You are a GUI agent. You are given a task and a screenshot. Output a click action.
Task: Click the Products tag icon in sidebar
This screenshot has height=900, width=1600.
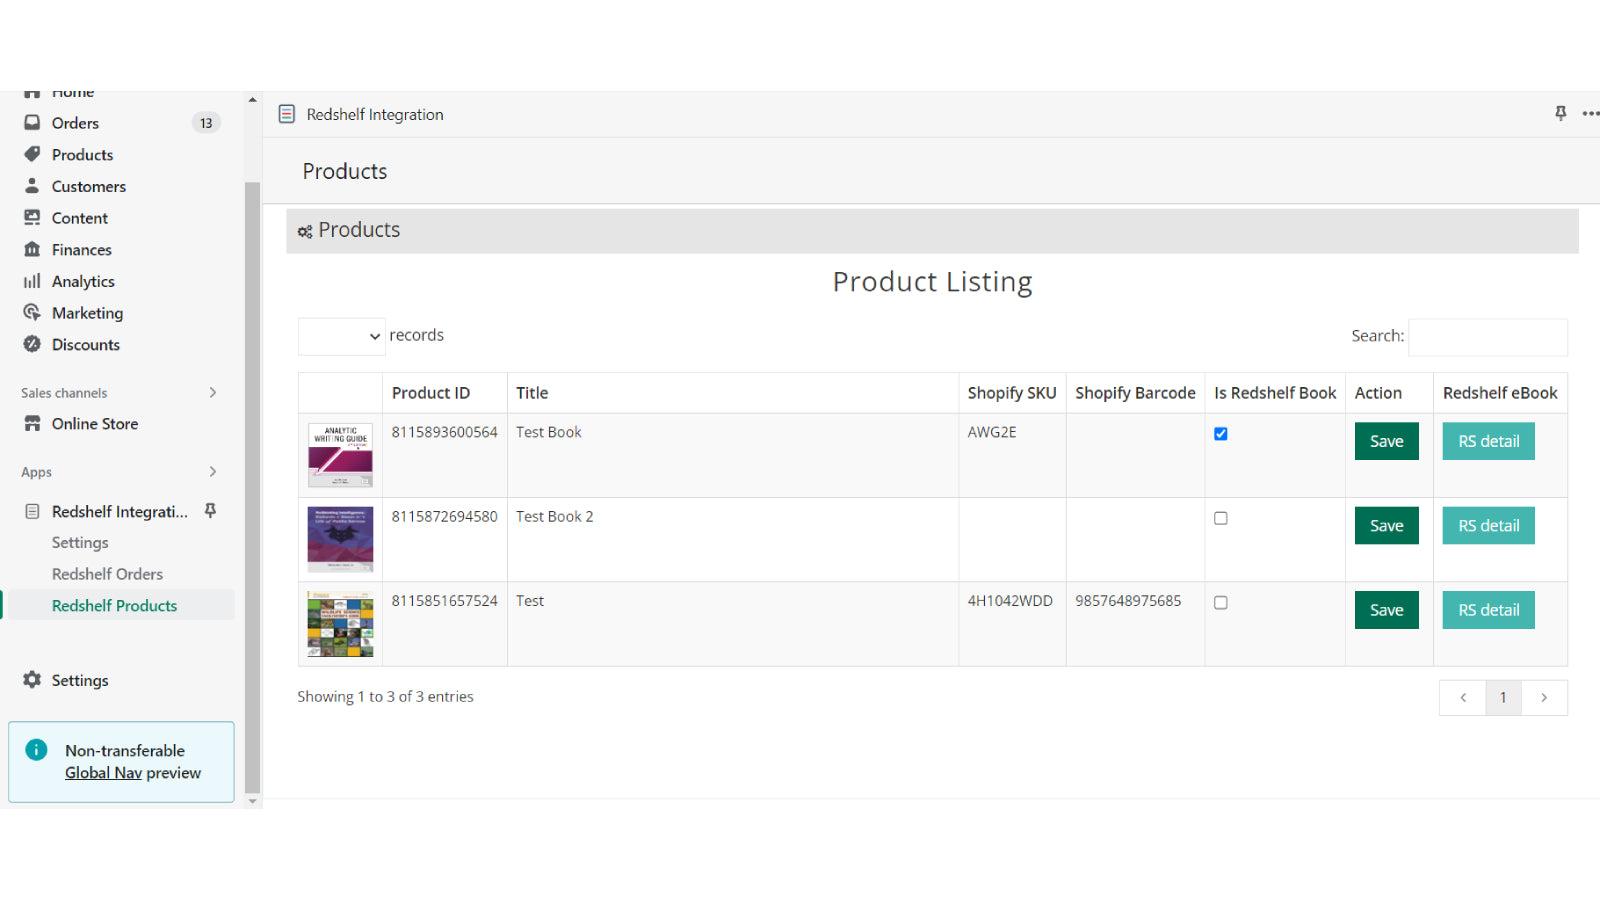[x=32, y=154]
